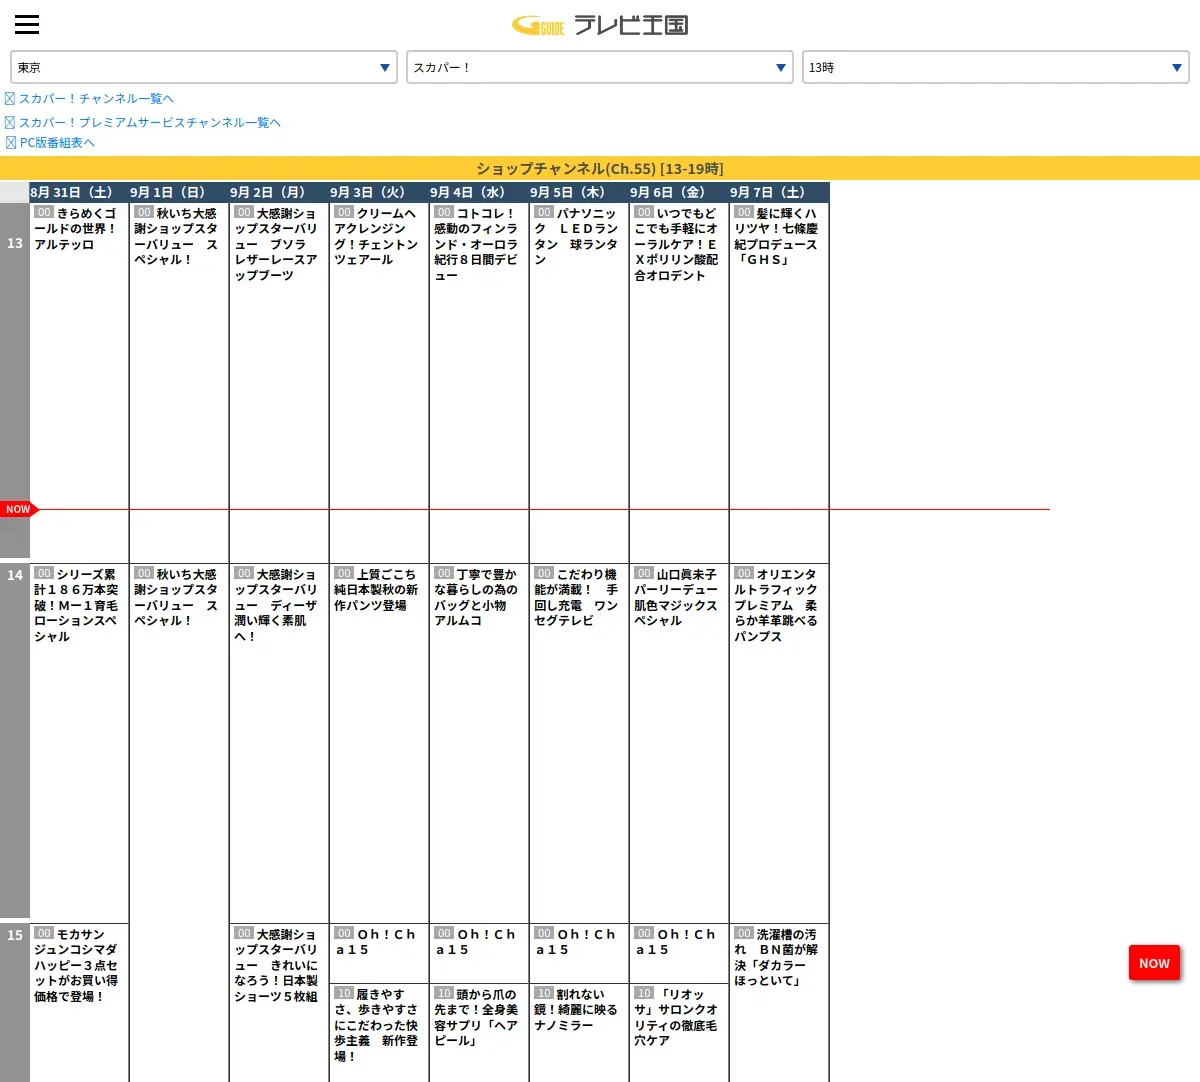
Task: Open program 「リオッサ」サロンクオリティの徹底毛穴ケア
Action: click(x=679, y=1033)
